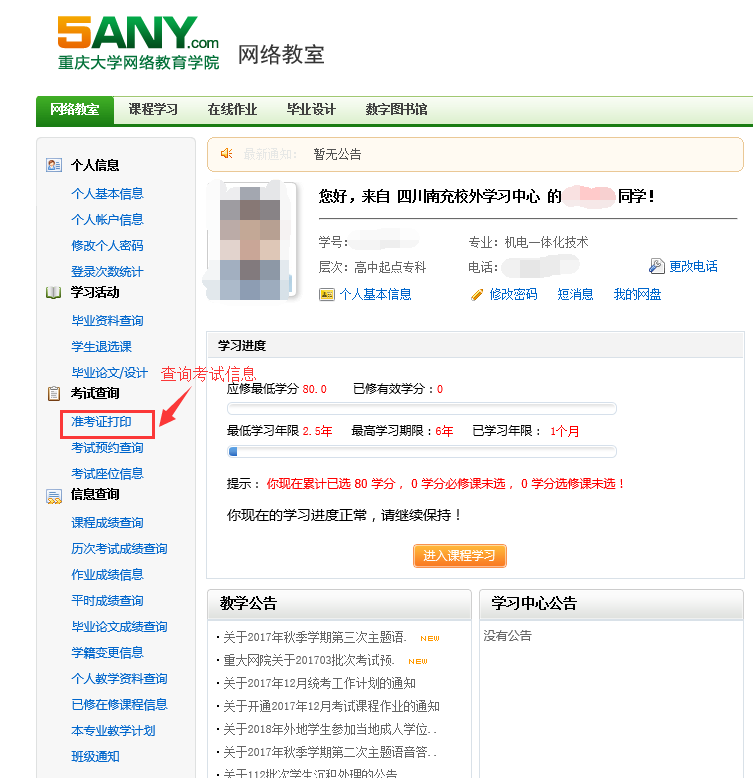The width and height of the screenshot is (753, 778).
Task: Click the 更改电话 edit icon
Action: click(x=657, y=266)
